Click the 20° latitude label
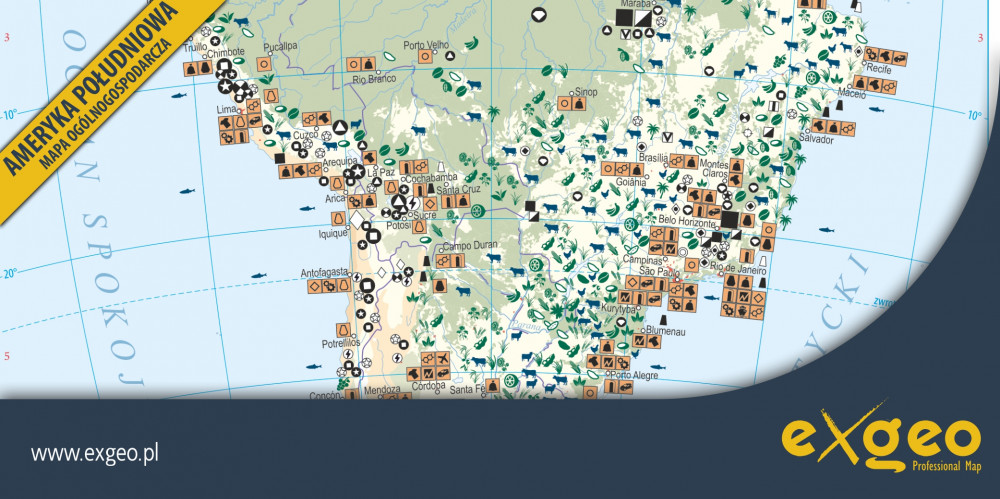 8,274
